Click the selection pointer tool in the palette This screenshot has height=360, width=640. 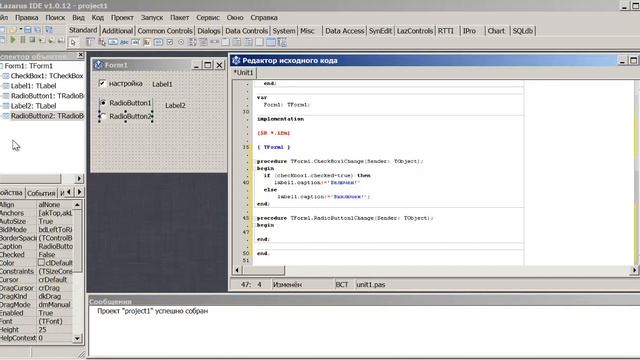click(x=73, y=42)
